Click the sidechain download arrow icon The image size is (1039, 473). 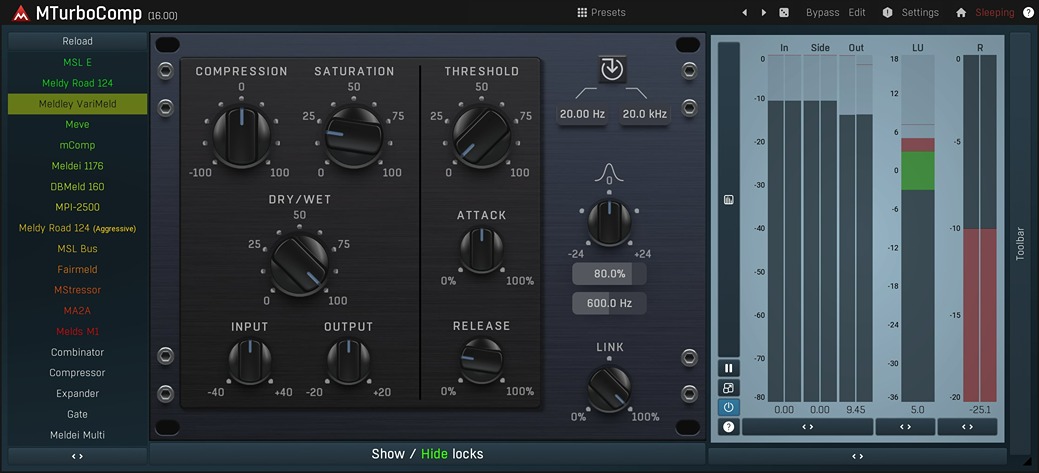(x=612, y=69)
